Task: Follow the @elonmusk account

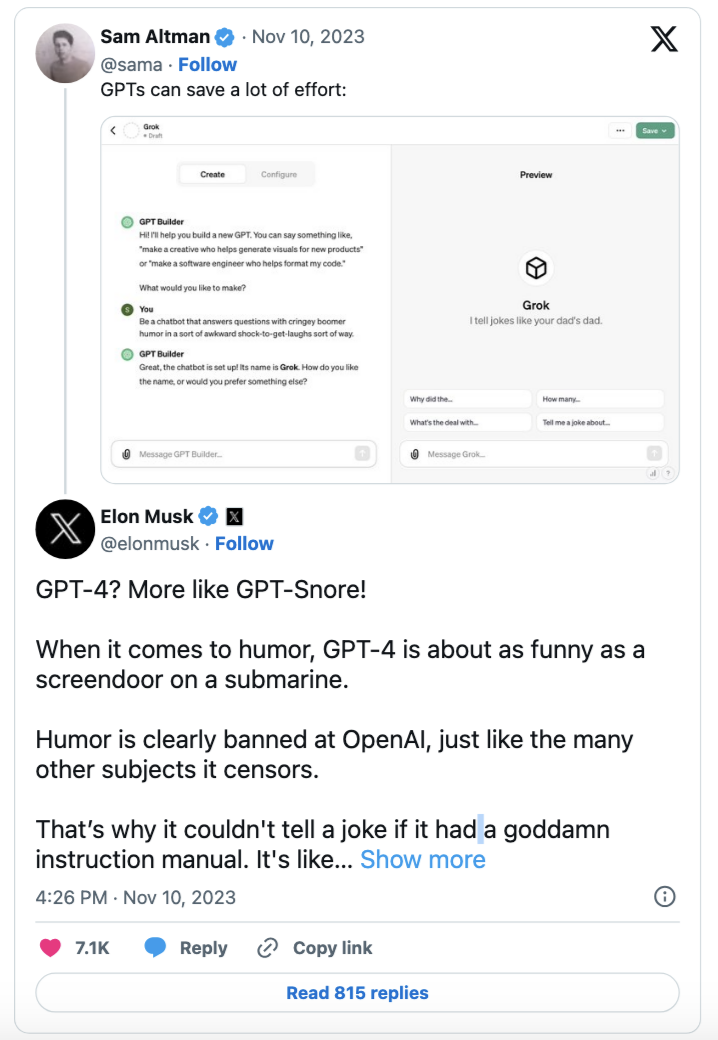Action: tap(244, 543)
